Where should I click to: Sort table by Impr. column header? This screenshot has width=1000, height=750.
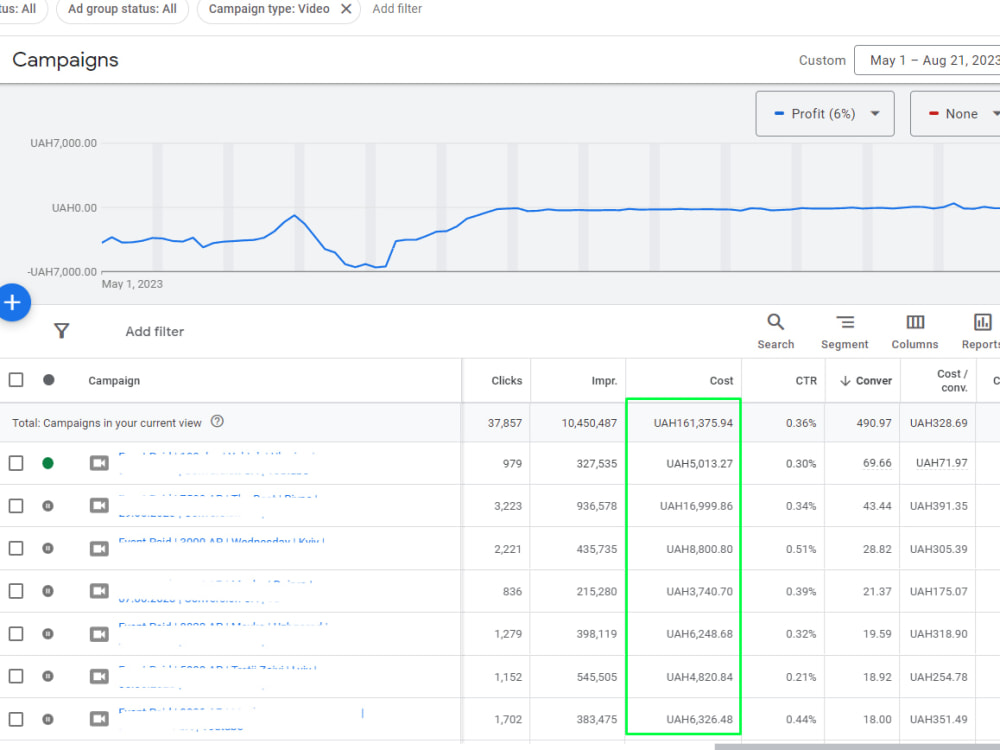(604, 381)
